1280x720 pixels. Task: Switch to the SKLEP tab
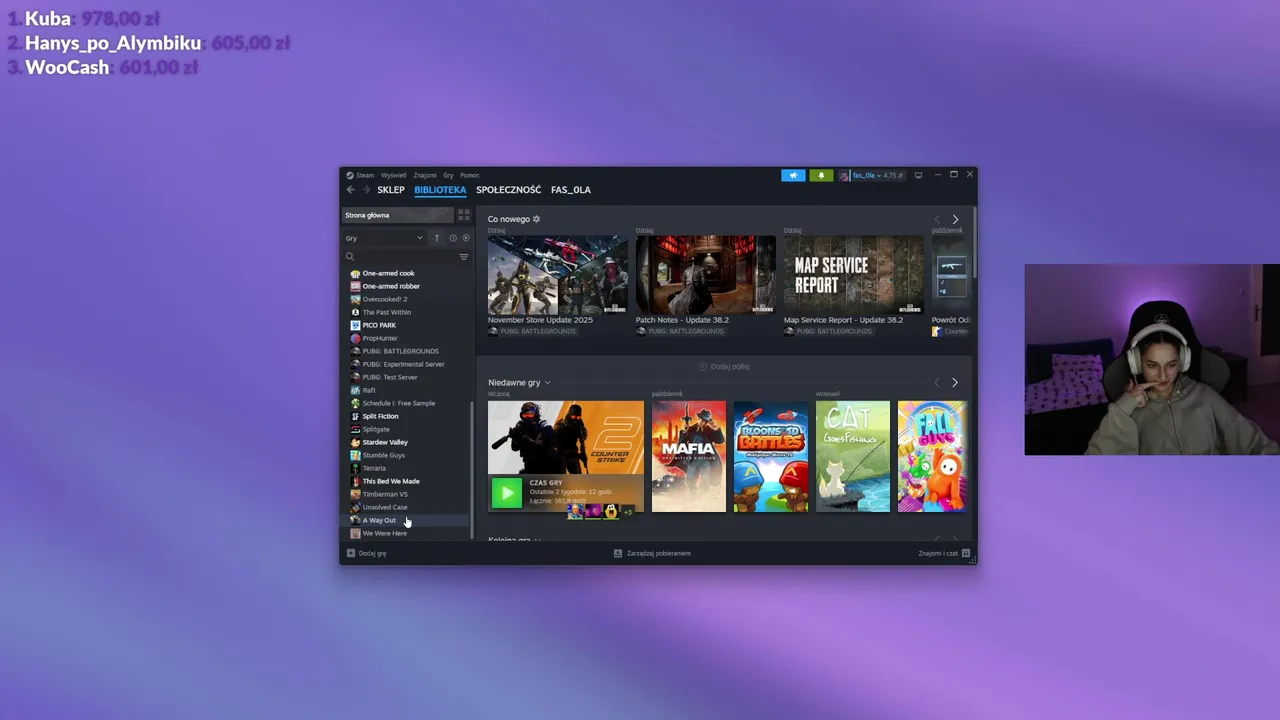pos(391,190)
